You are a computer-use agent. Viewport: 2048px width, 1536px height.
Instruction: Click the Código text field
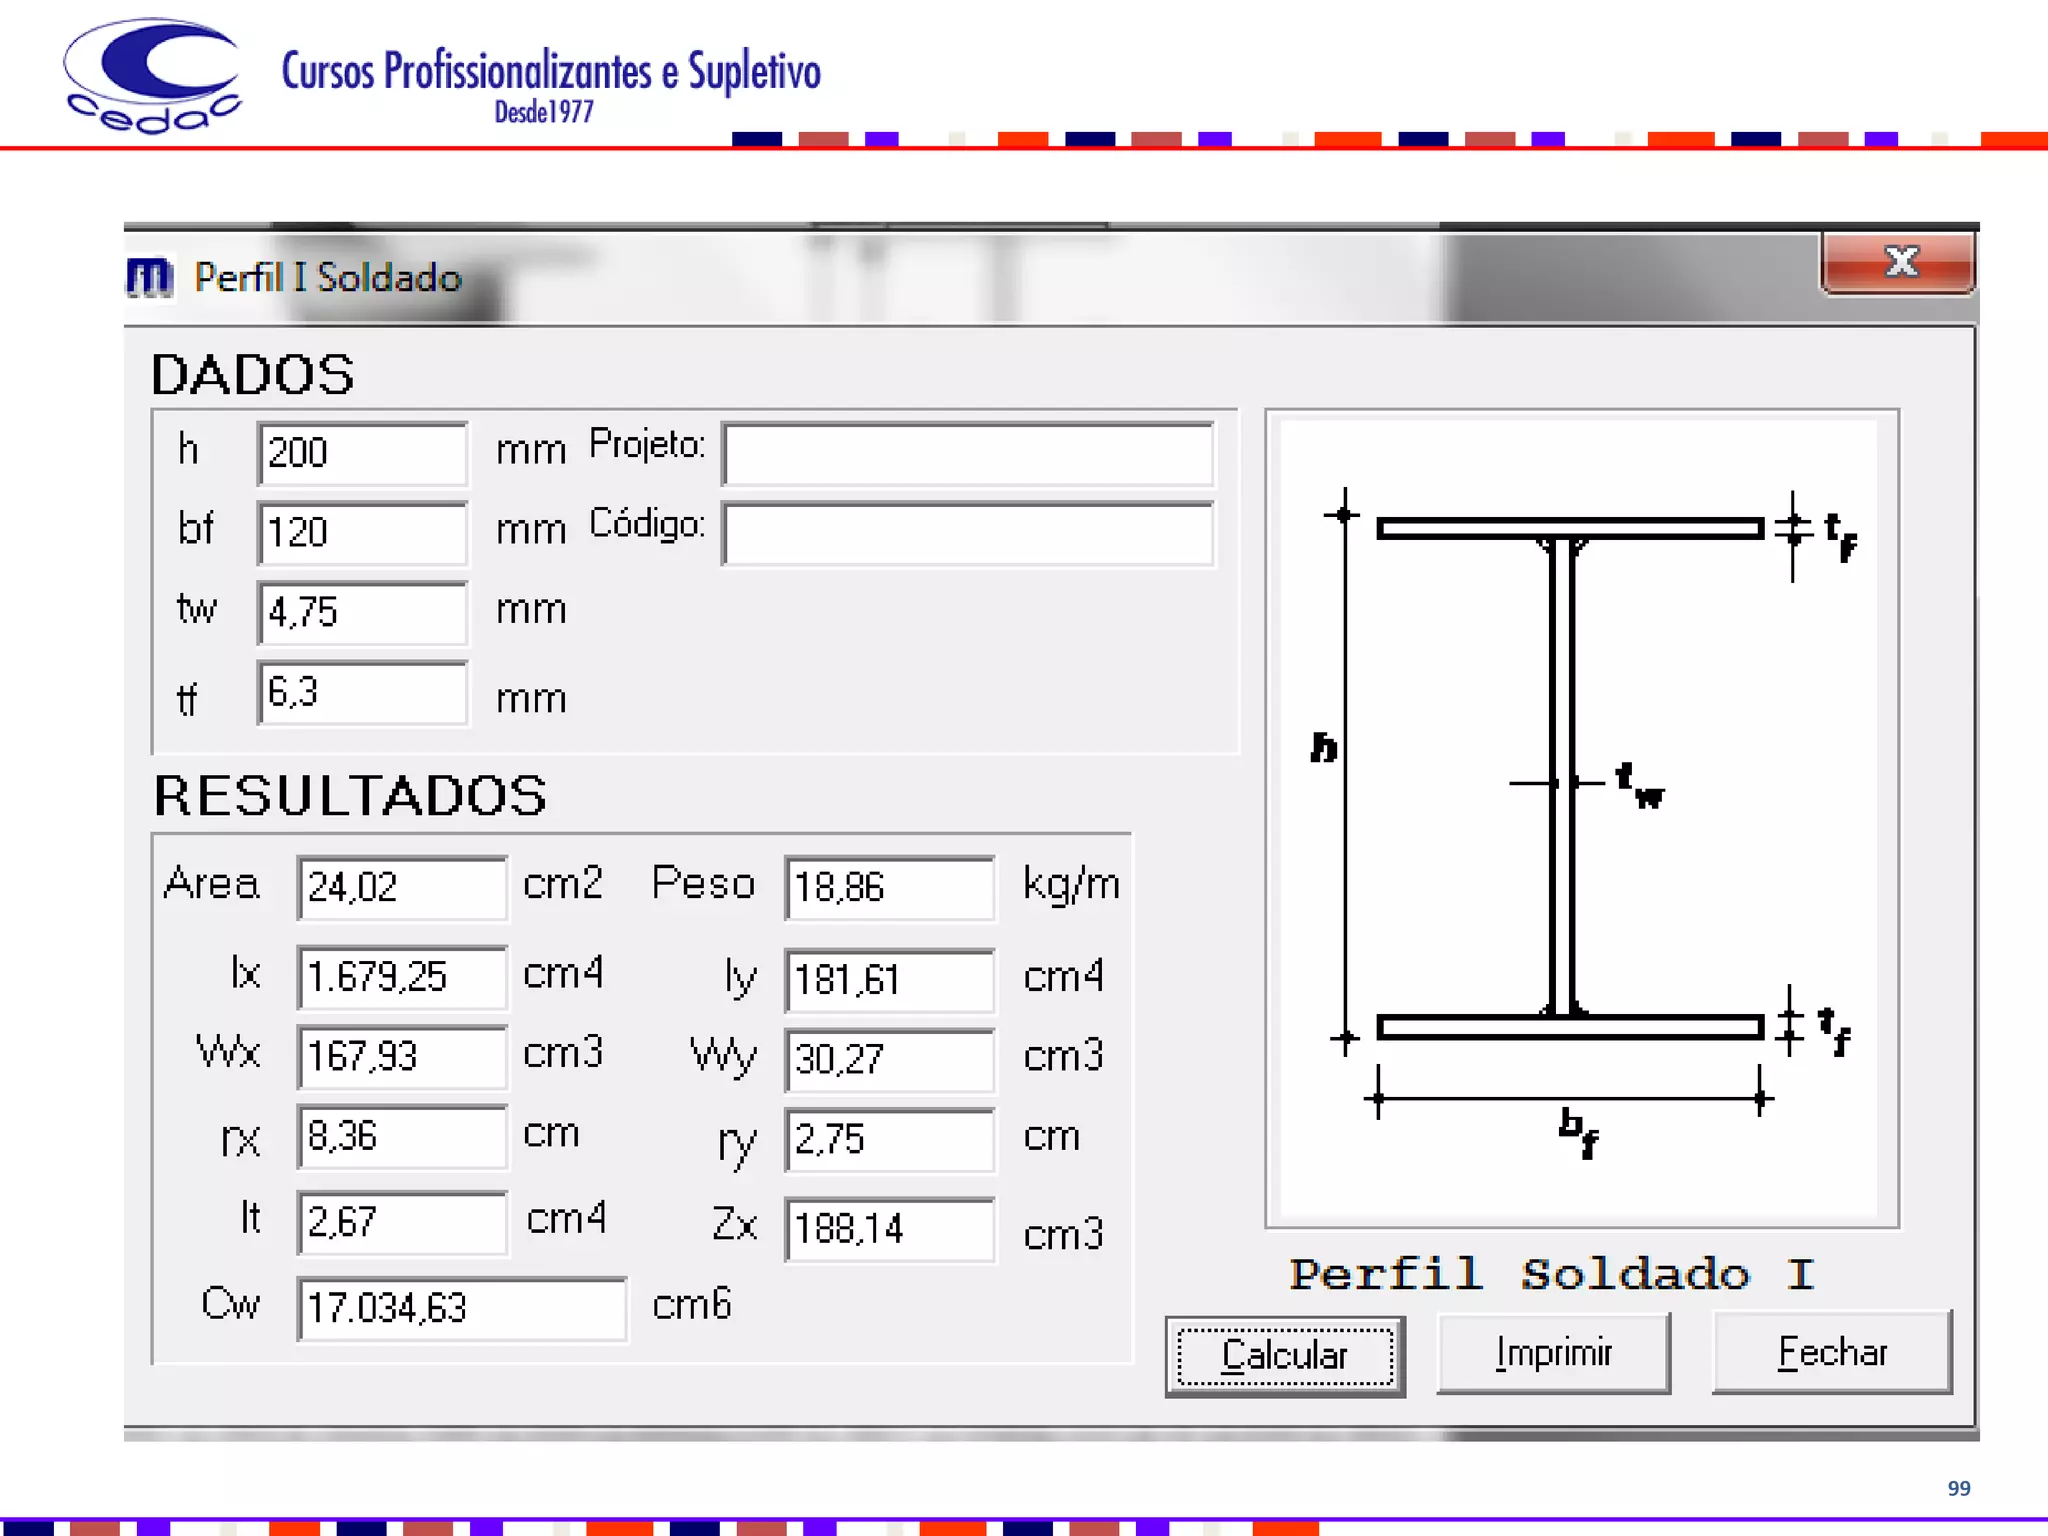click(x=967, y=534)
